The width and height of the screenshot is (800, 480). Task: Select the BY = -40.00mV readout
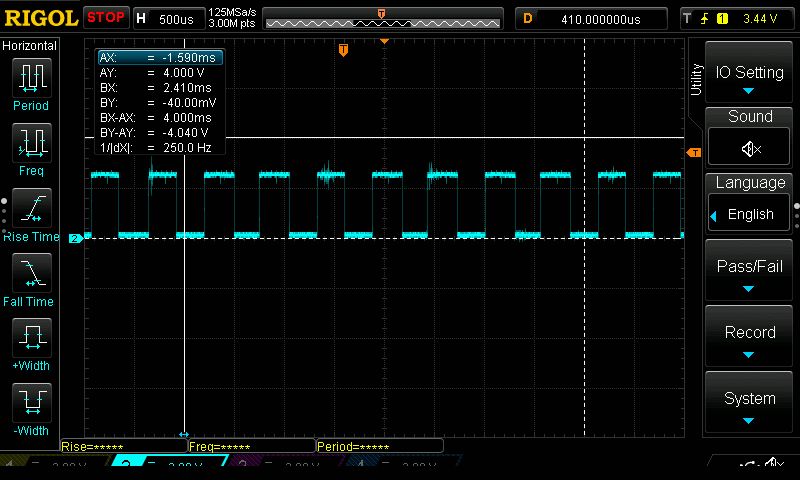[x=160, y=103]
